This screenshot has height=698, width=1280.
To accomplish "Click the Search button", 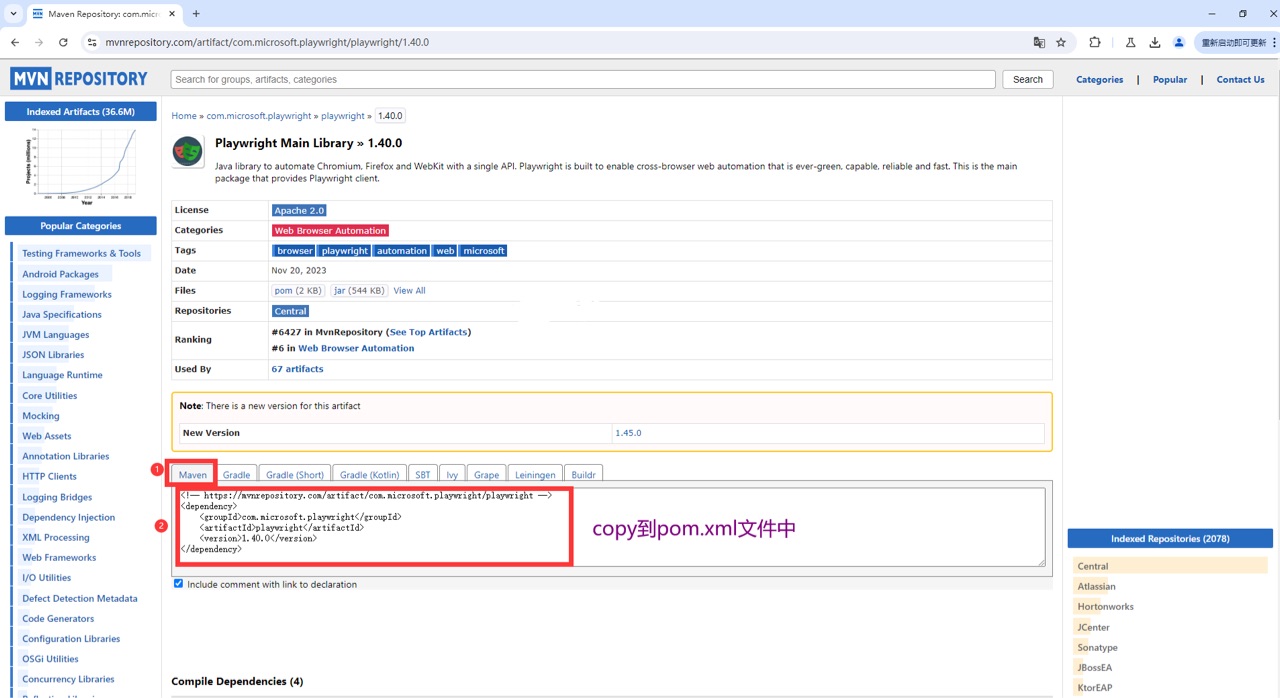I will [1027, 79].
